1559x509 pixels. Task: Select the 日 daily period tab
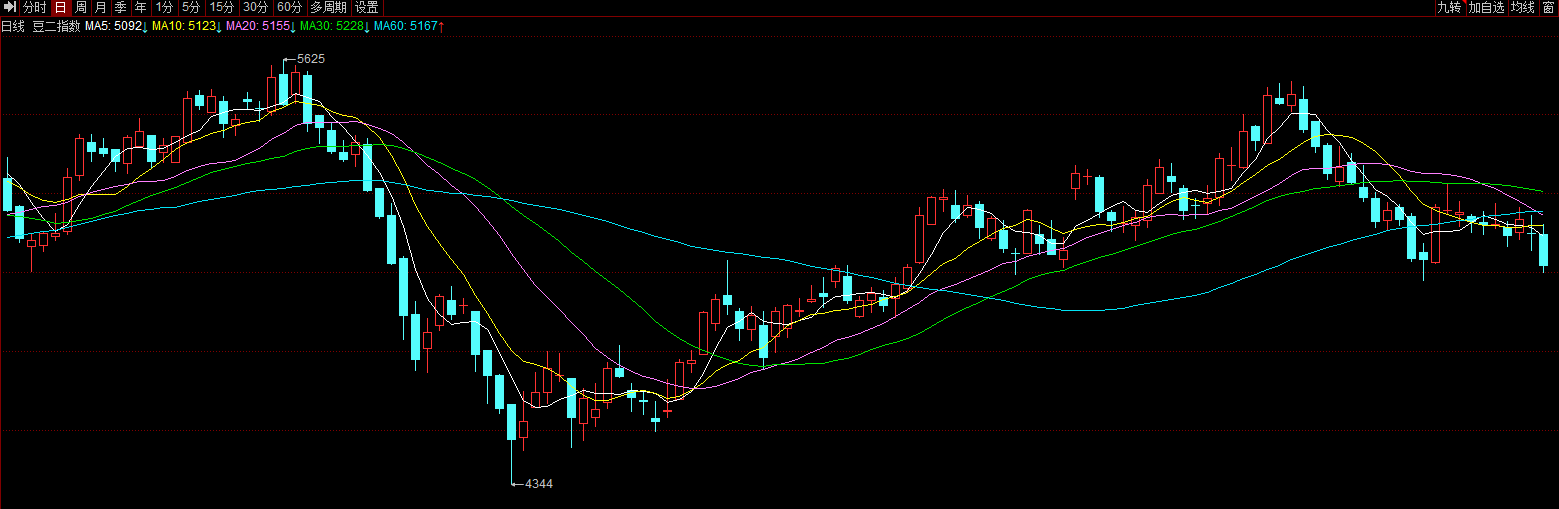[61, 7]
